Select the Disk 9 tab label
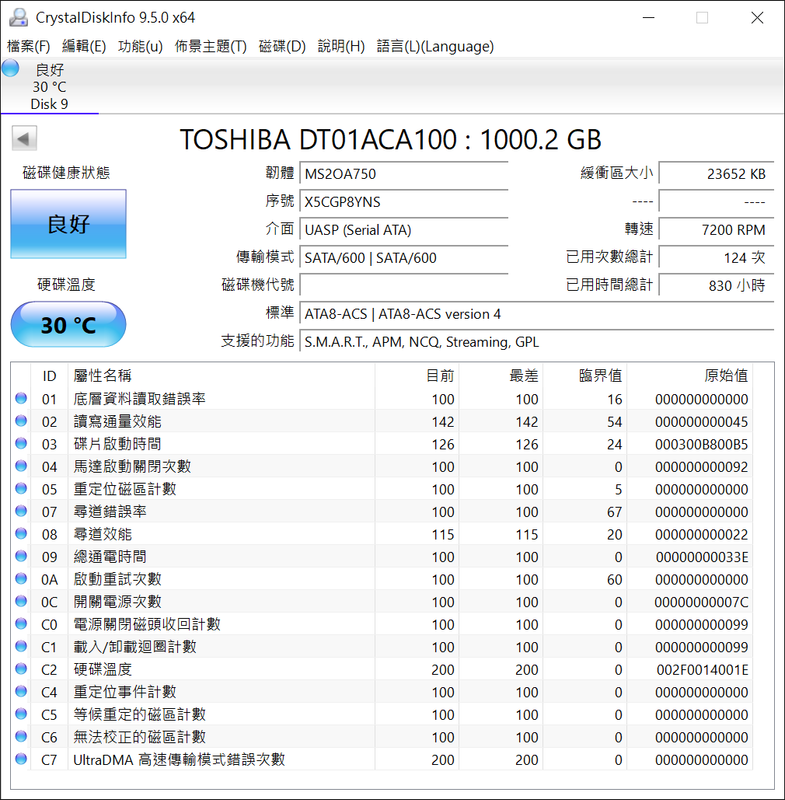The width and height of the screenshot is (785, 800). click(x=49, y=104)
